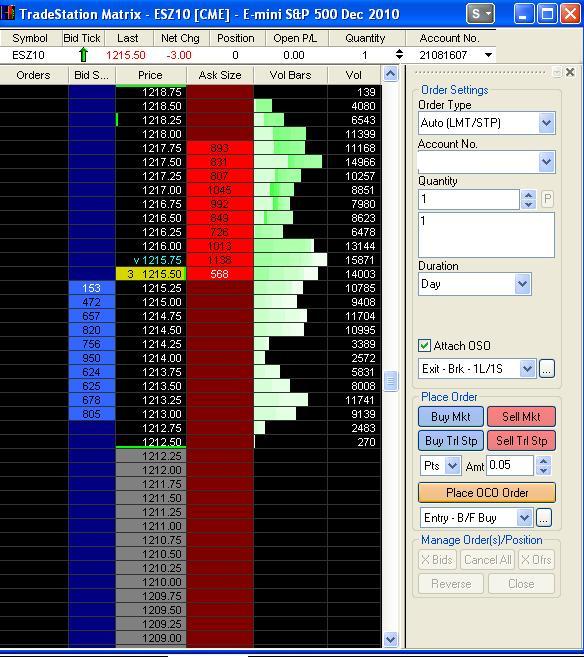The width and height of the screenshot is (584, 657).
Task: Click the price 1218.75 cell
Action: click(x=151, y=92)
